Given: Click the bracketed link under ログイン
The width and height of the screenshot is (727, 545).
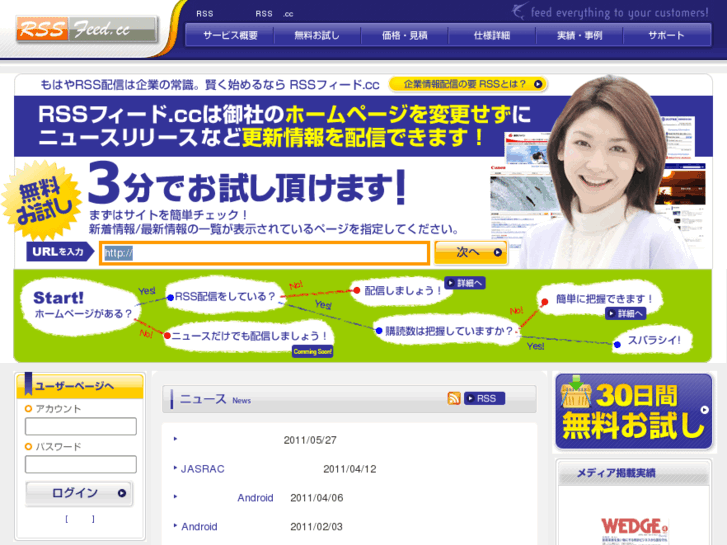Looking at the screenshot, I should (80, 519).
